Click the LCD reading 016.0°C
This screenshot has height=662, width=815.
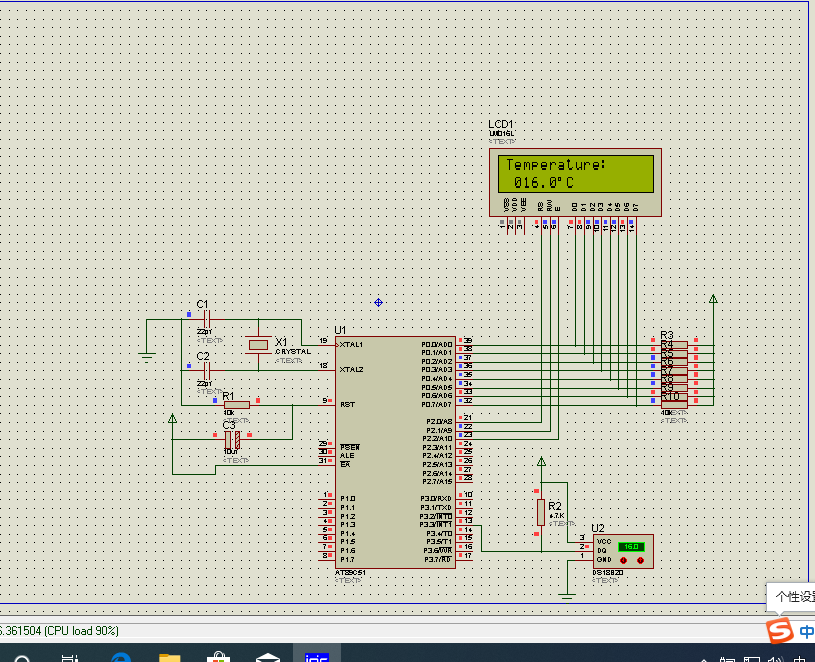[x=544, y=183]
